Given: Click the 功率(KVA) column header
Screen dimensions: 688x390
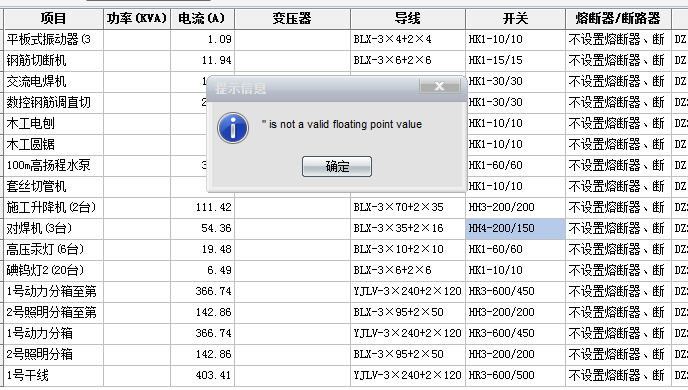Looking at the screenshot, I should (137, 18).
